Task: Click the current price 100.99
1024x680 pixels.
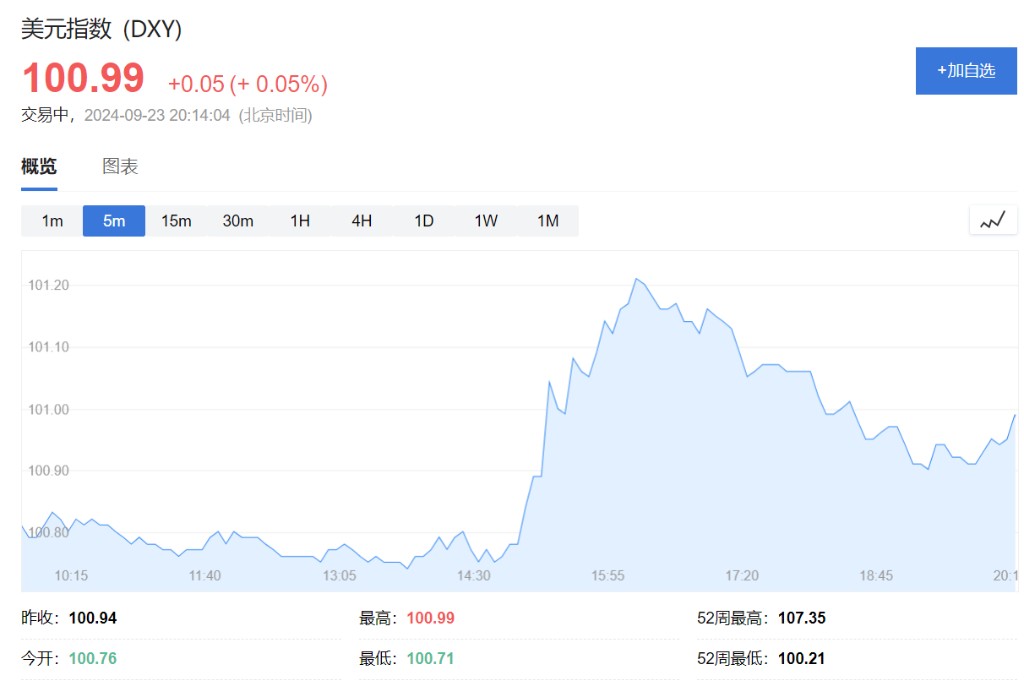Action: [83, 79]
